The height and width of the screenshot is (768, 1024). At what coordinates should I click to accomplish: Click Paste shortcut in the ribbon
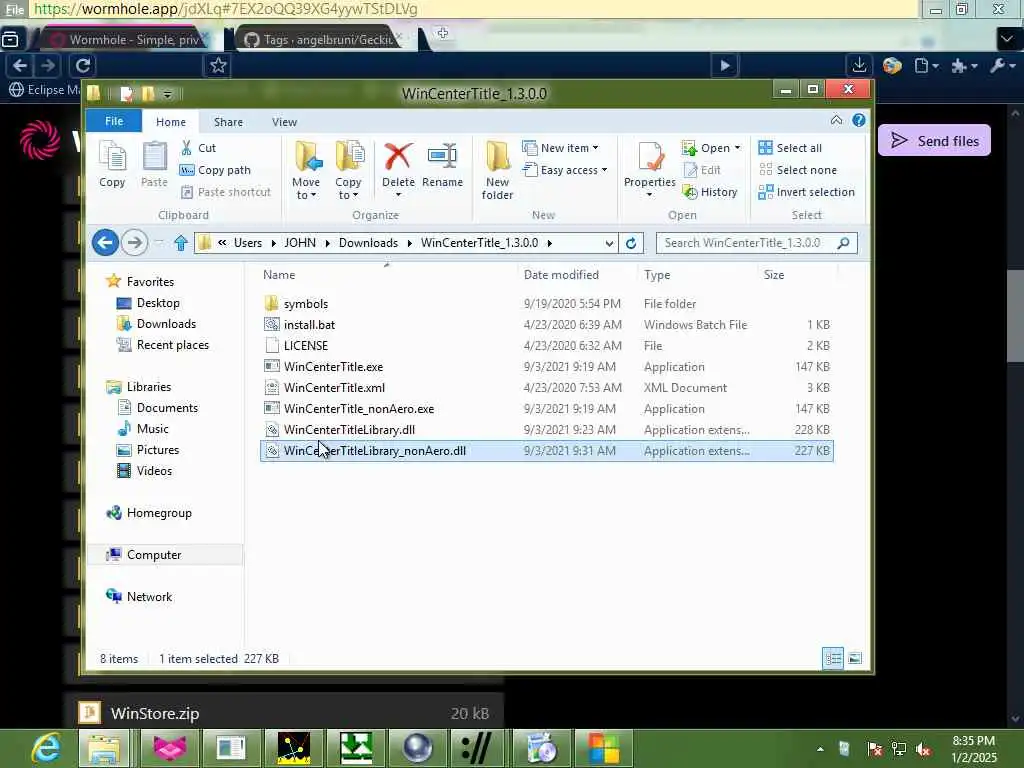[x=226, y=192]
